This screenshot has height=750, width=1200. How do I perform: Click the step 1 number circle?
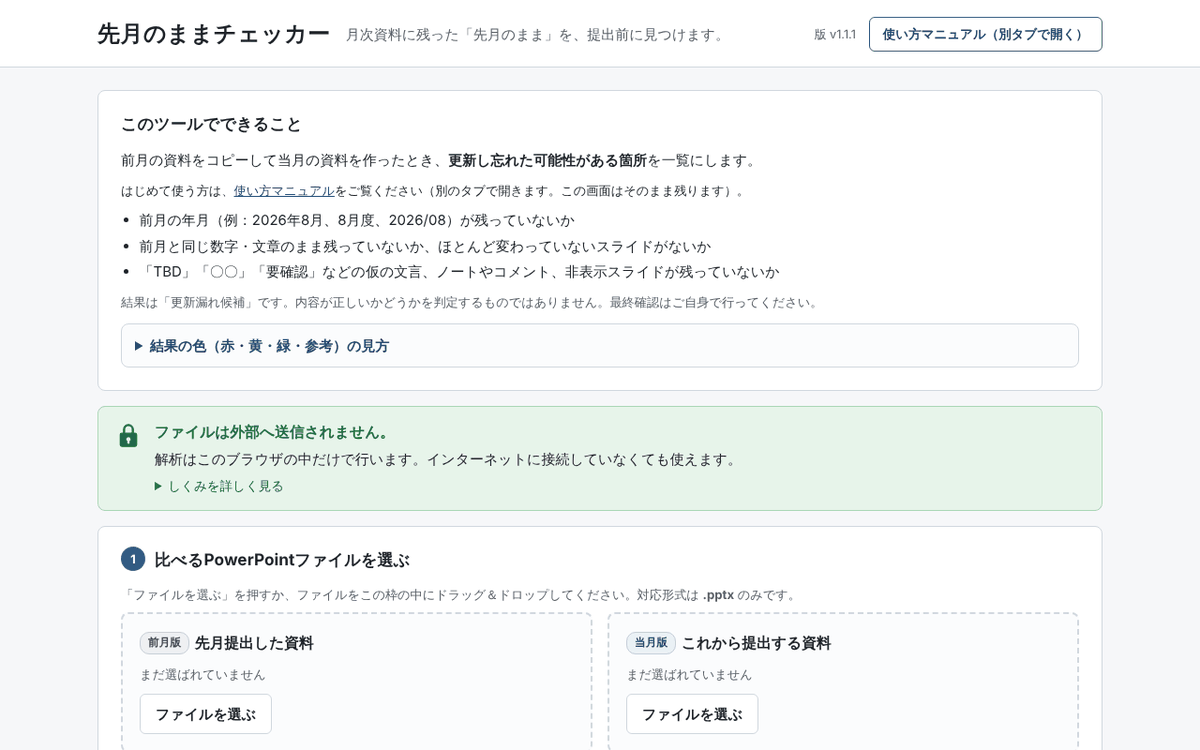133,559
